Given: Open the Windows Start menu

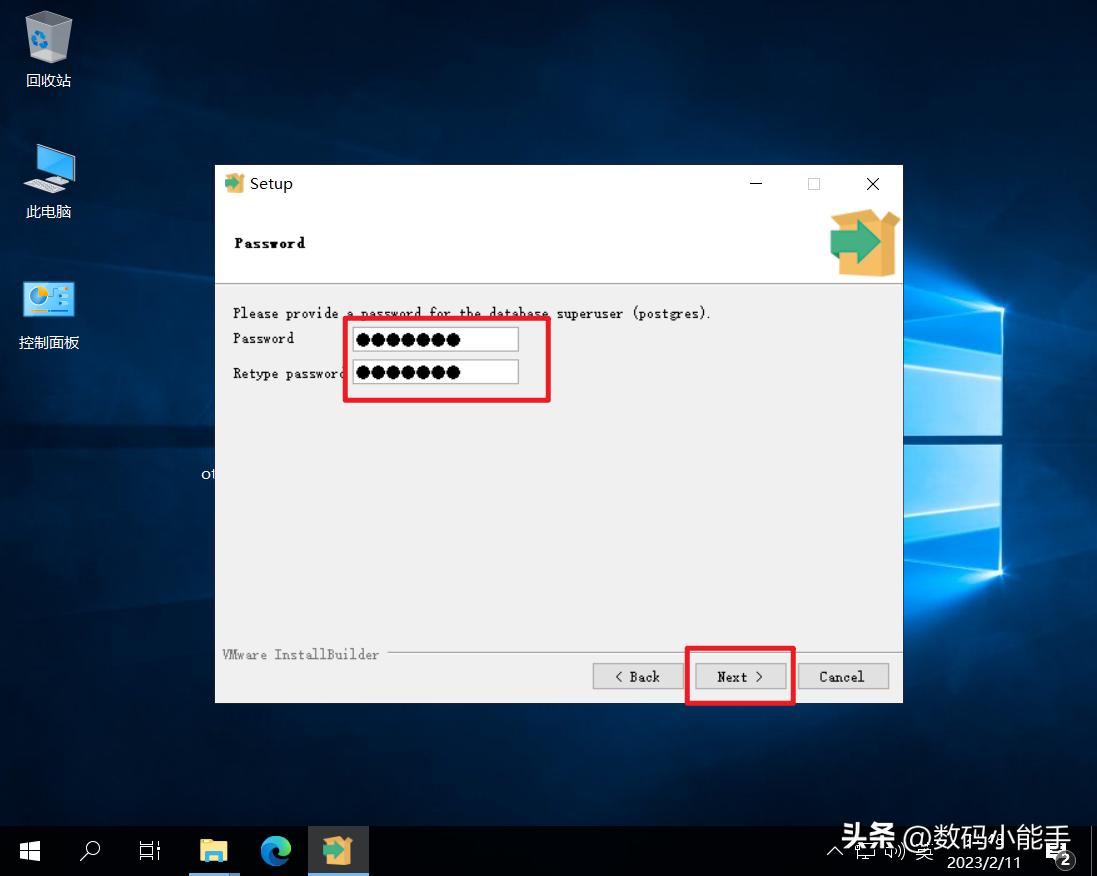Looking at the screenshot, I should click(x=30, y=851).
